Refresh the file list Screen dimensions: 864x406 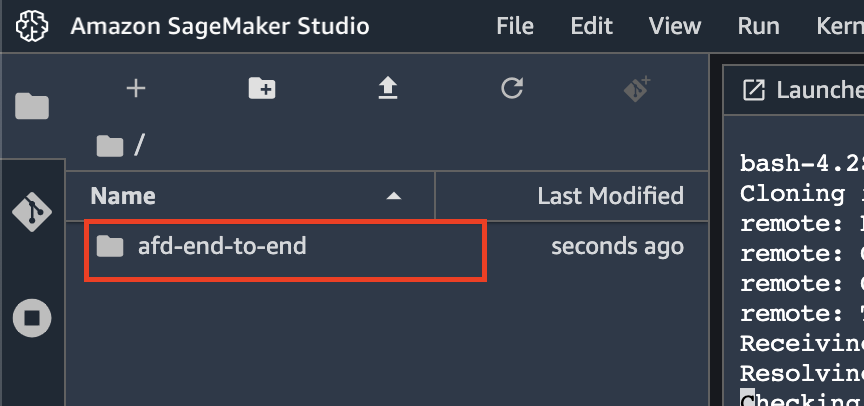[x=512, y=88]
